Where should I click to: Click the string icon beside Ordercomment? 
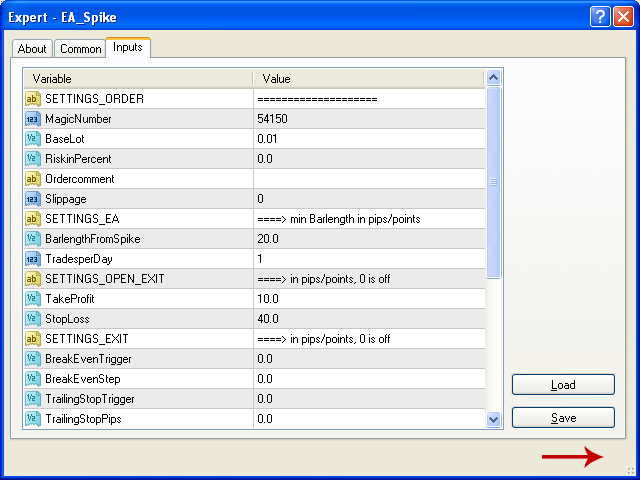pos(32,179)
